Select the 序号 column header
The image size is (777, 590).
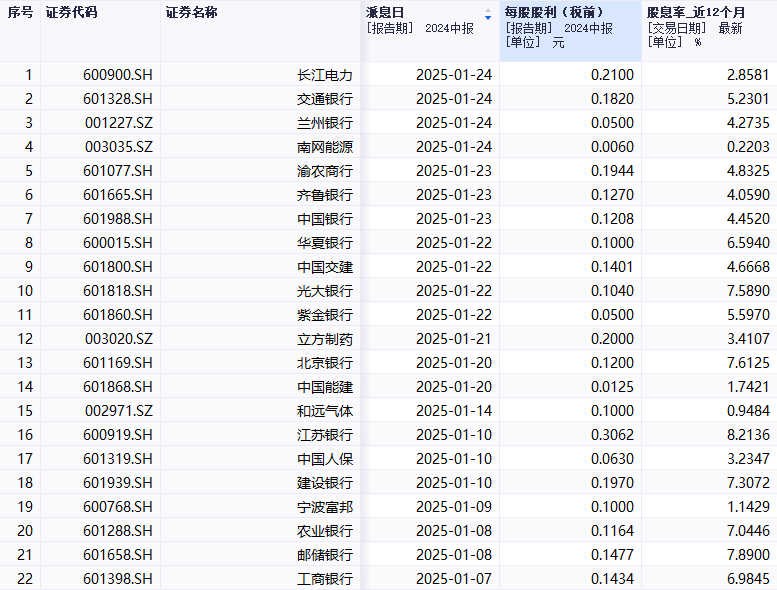pyautogui.click(x=20, y=31)
